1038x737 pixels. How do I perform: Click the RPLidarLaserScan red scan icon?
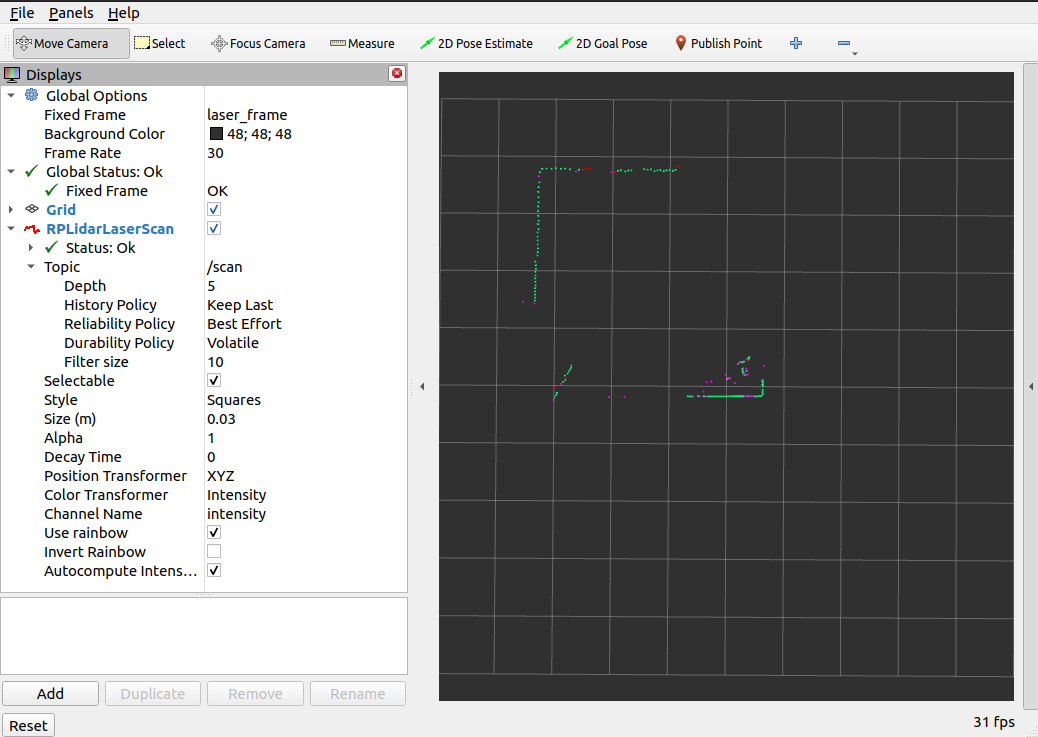point(32,229)
